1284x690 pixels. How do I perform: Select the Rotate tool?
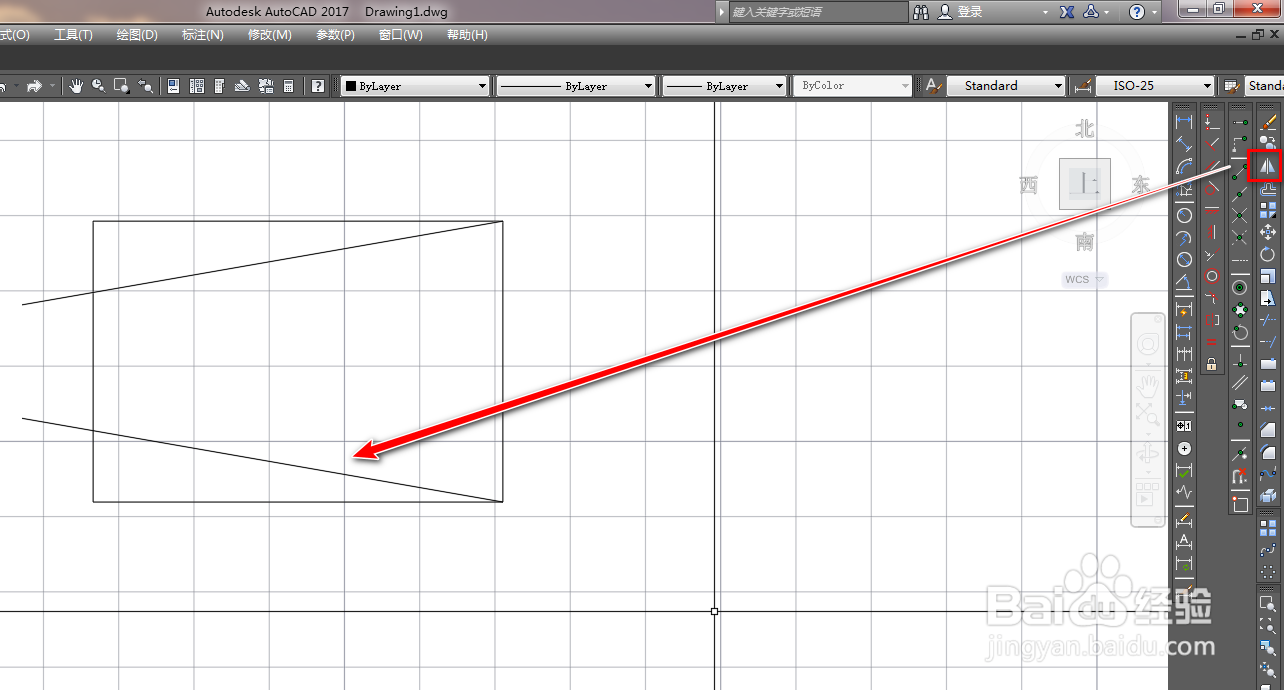(x=1268, y=254)
